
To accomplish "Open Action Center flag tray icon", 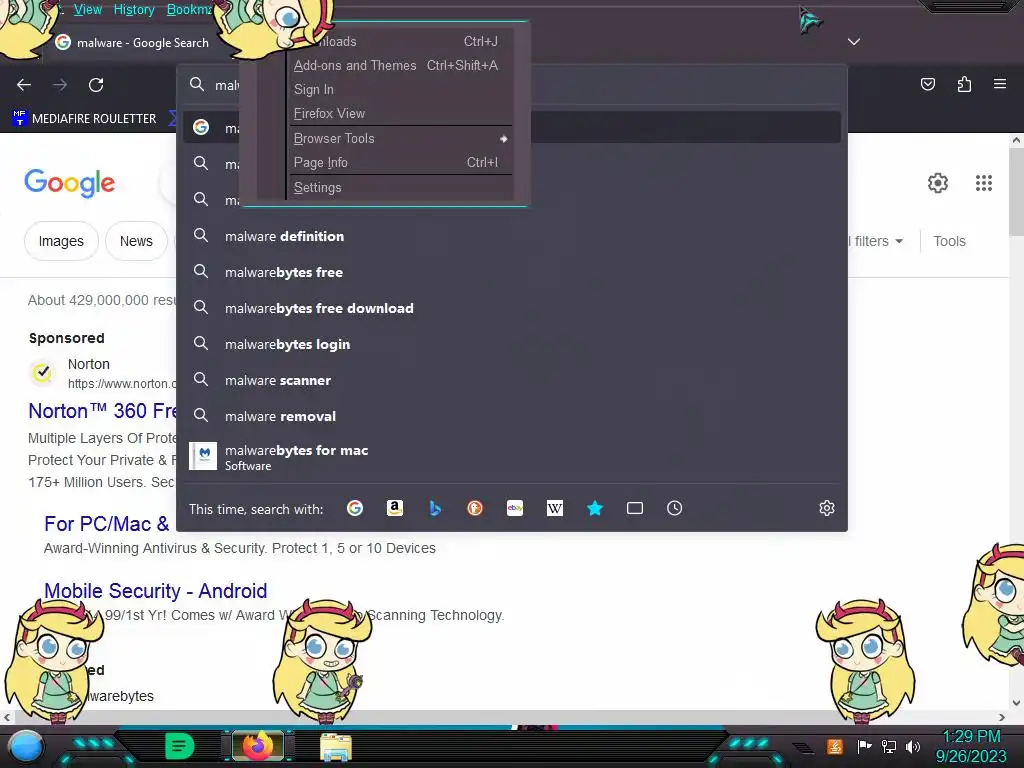I will pos(865,746).
